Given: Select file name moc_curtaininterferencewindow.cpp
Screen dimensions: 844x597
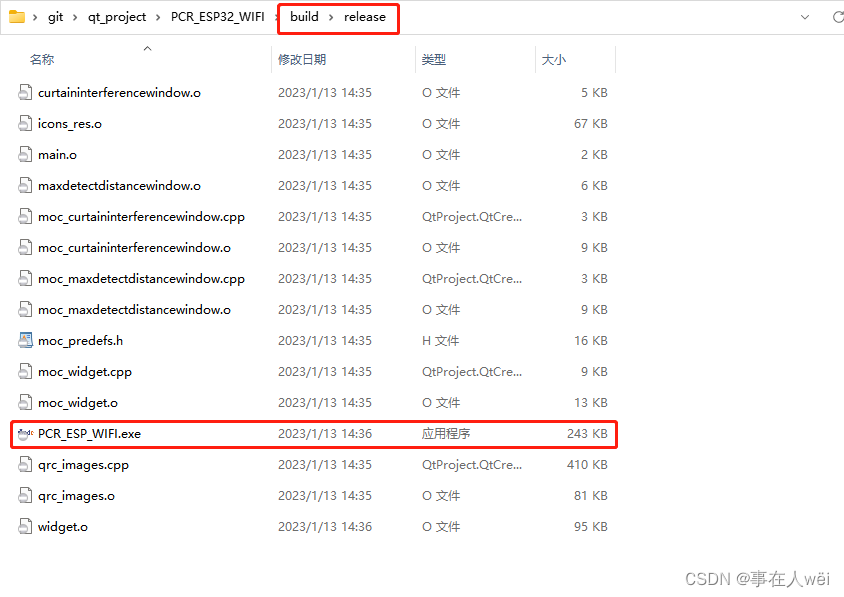Looking at the screenshot, I should pos(141,217).
